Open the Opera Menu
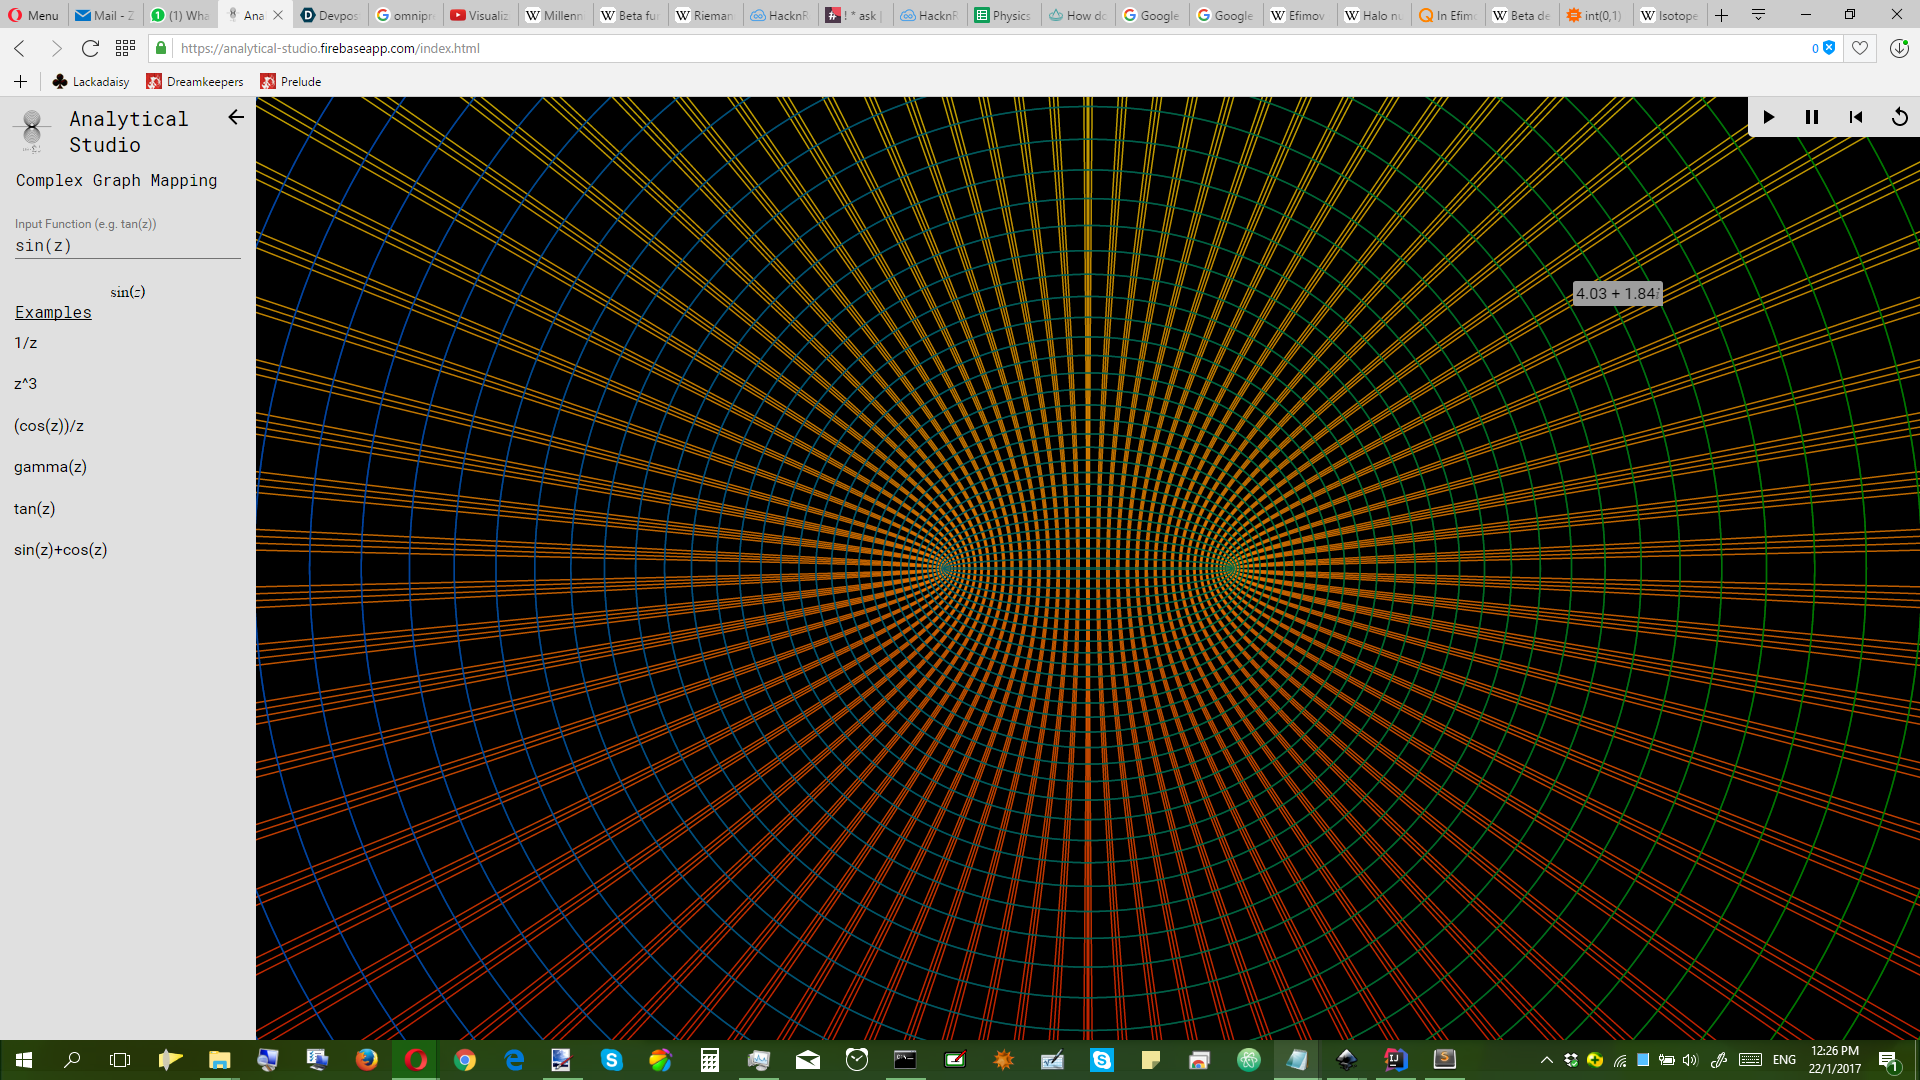This screenshot has height=1080, width=1920. 33,15
